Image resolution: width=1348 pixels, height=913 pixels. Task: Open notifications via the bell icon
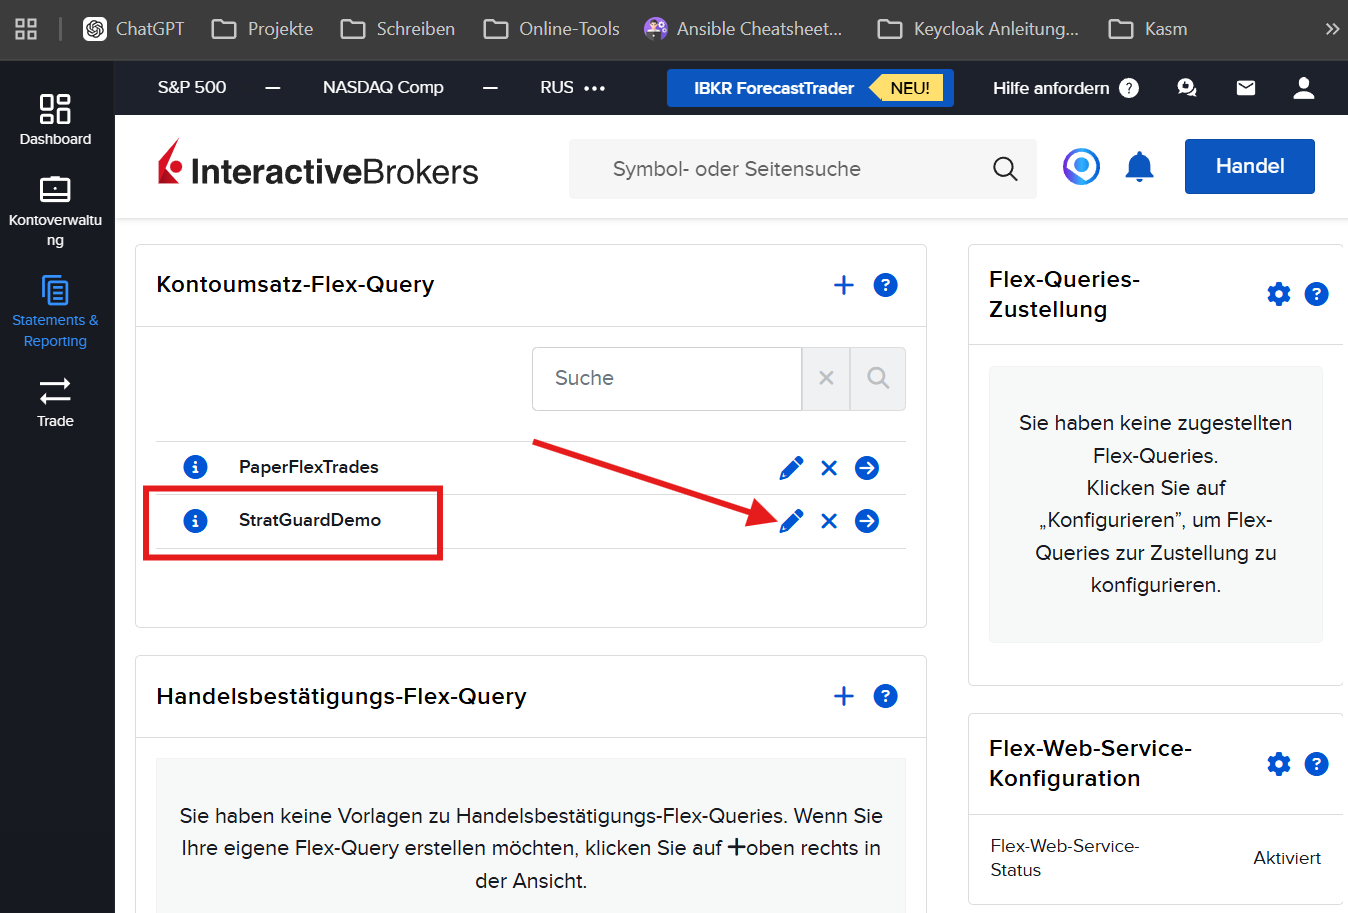[1139, 167]
